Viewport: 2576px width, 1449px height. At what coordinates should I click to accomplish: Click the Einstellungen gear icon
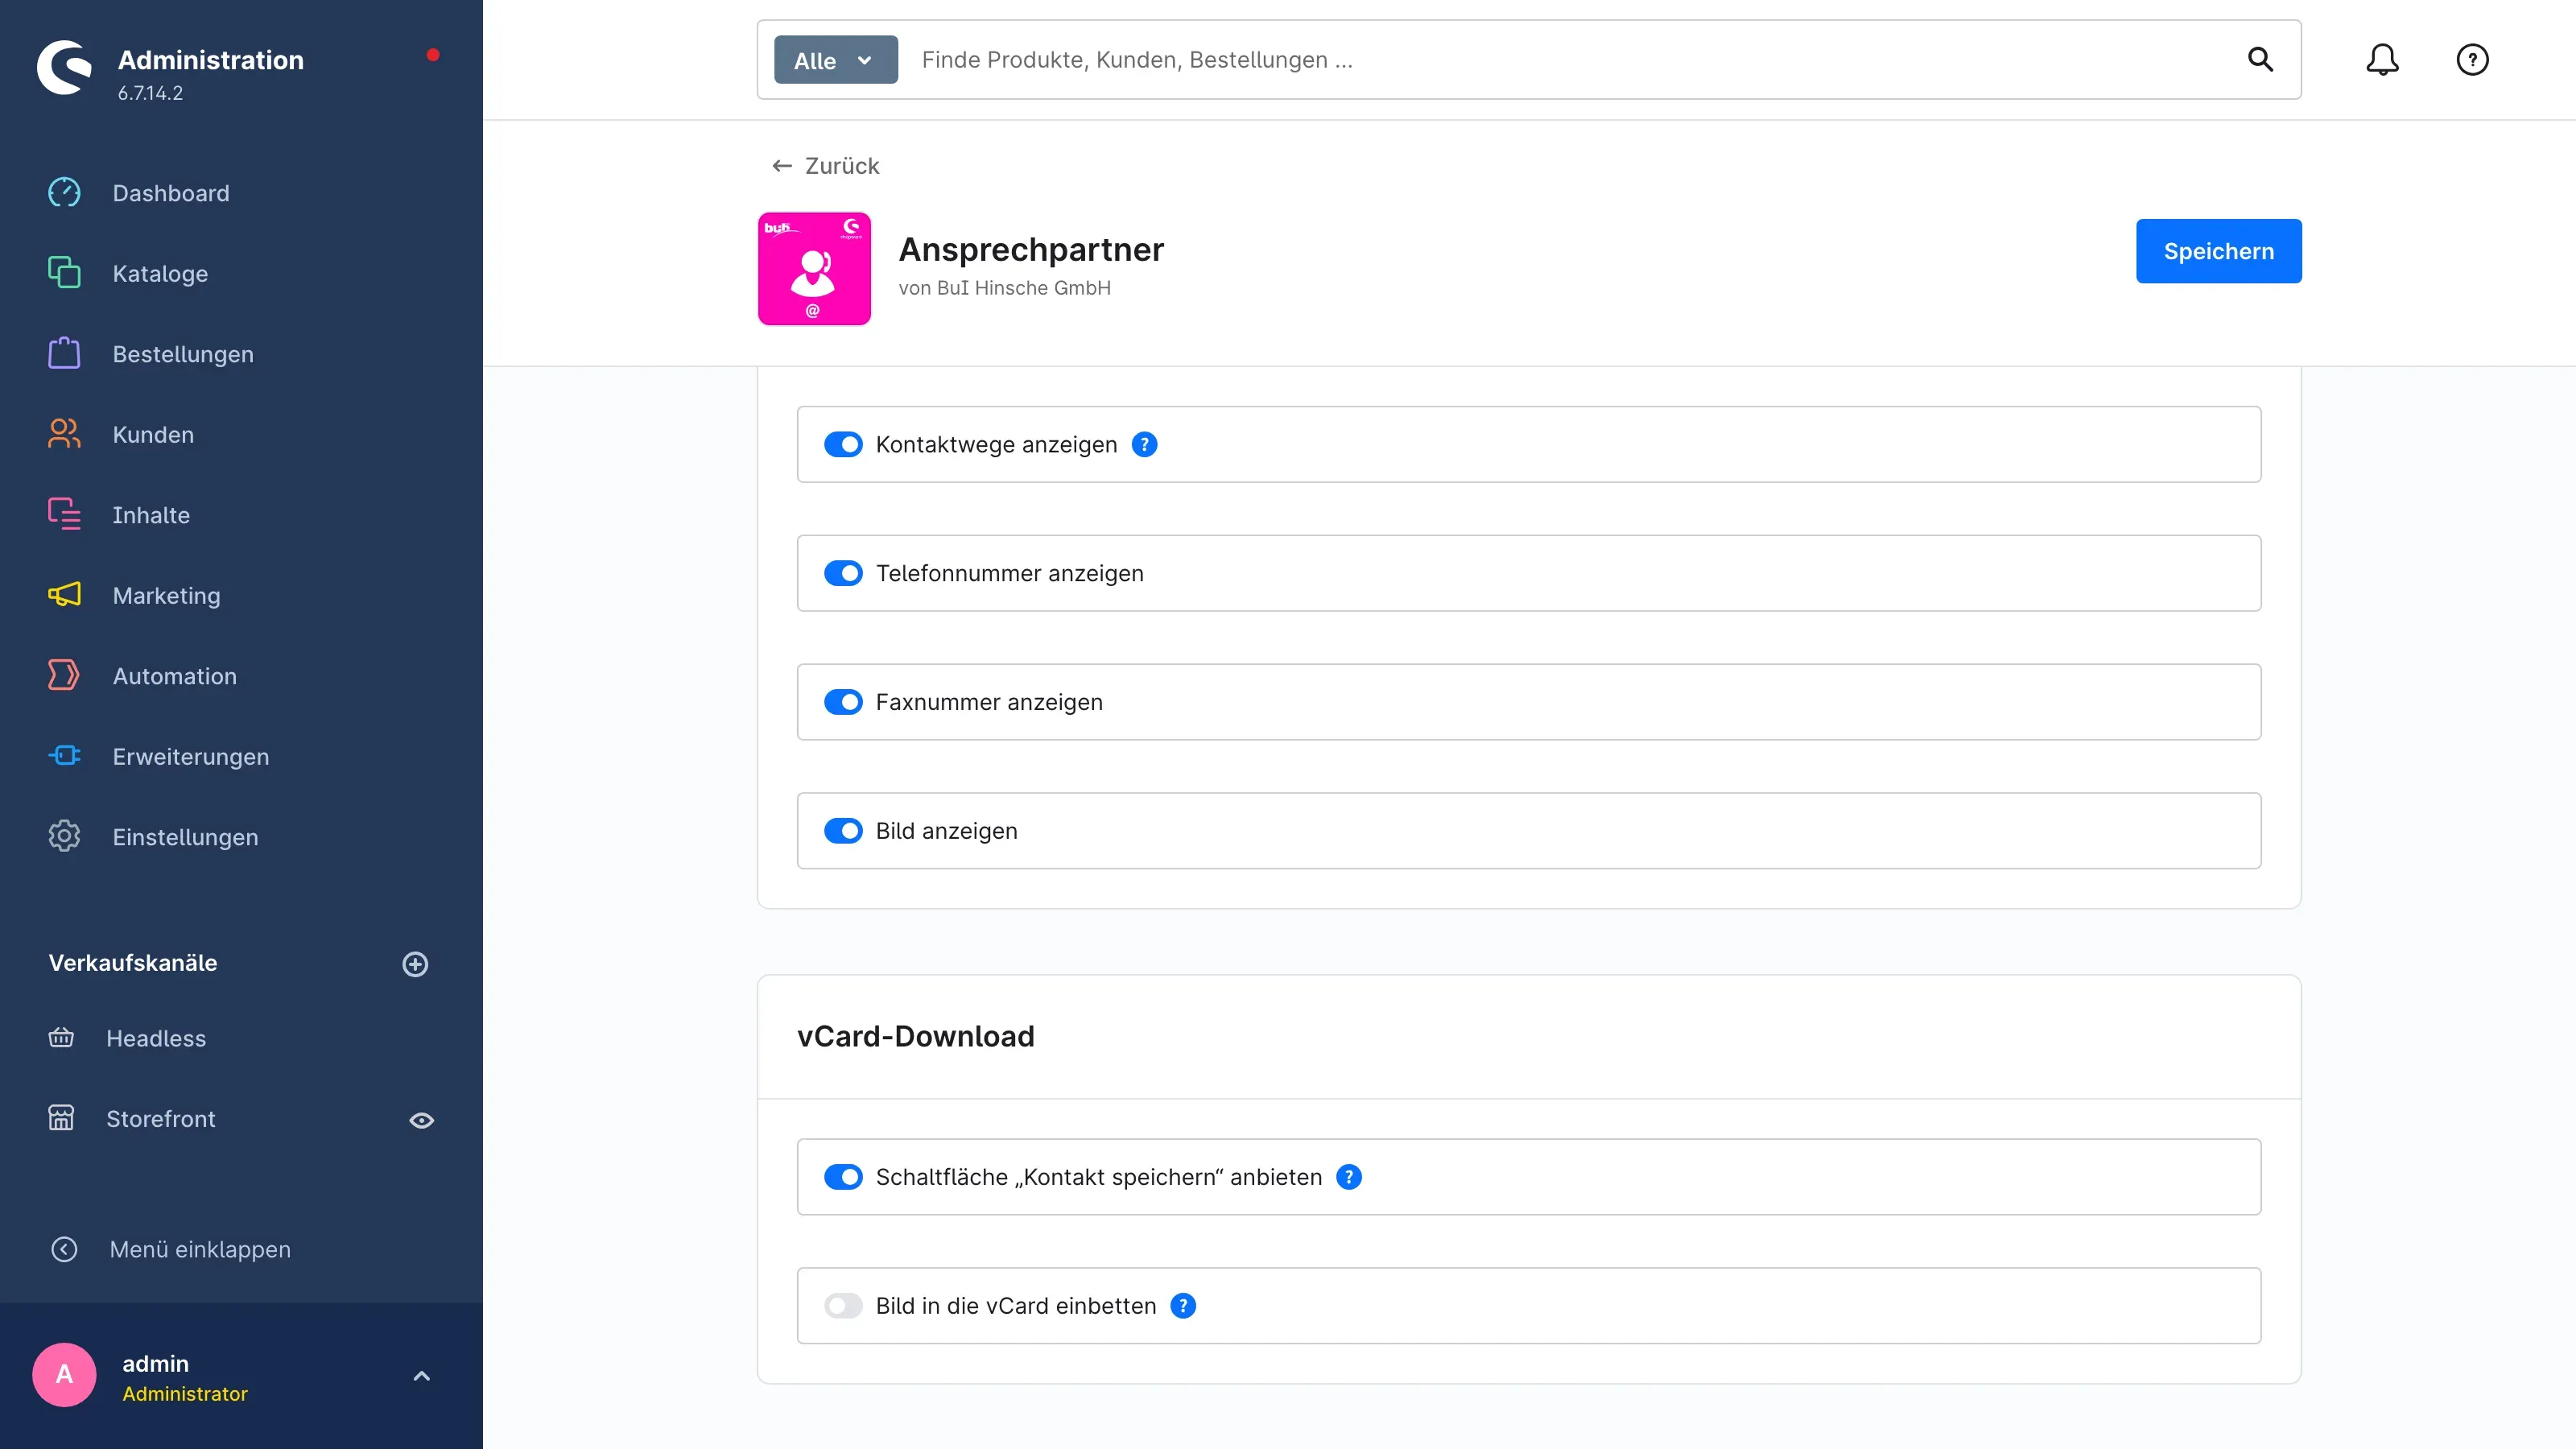(x=64, y=836)
